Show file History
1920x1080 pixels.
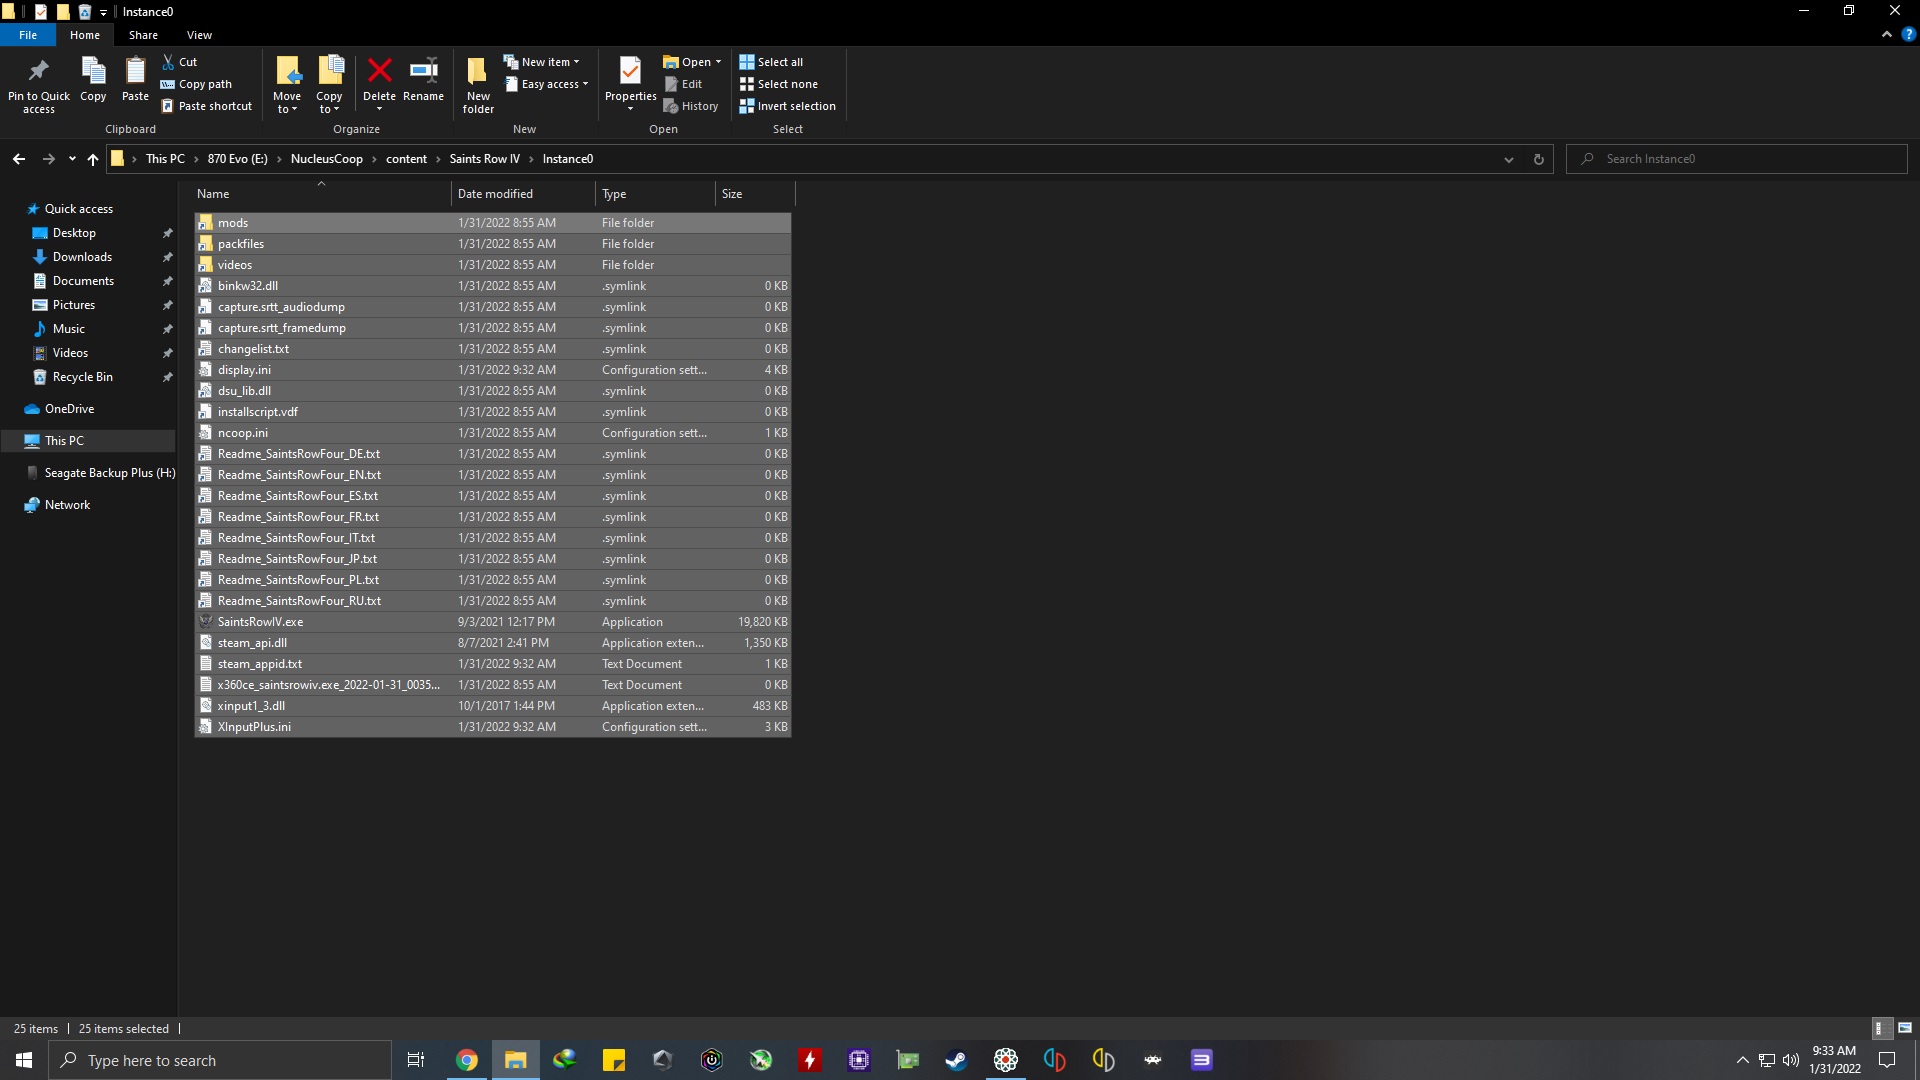click(x=691, y=106)
